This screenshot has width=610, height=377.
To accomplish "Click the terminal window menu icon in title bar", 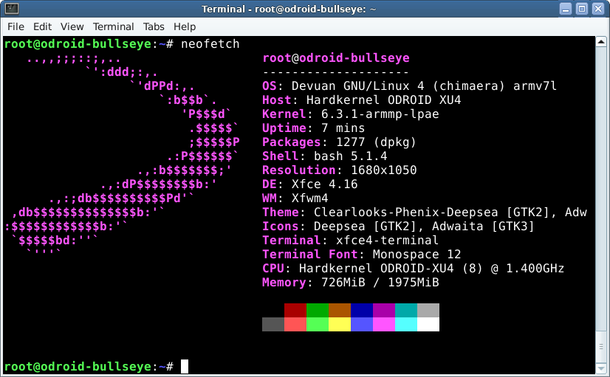I will [x=12, y=9].
